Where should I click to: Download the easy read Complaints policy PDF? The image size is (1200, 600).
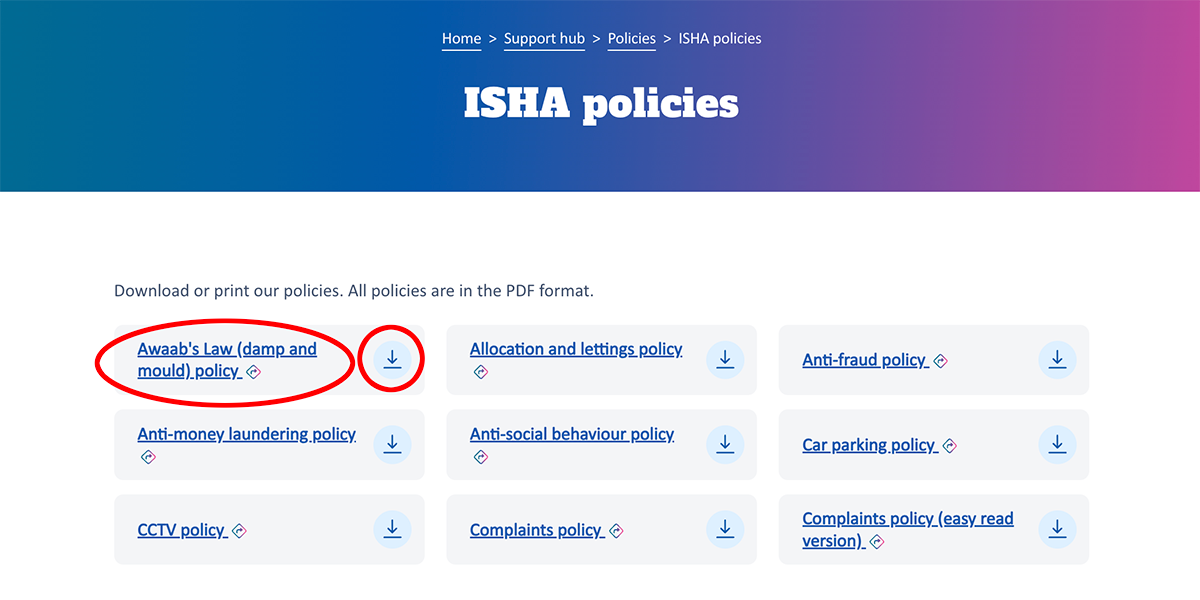(x=1057, y=529)
